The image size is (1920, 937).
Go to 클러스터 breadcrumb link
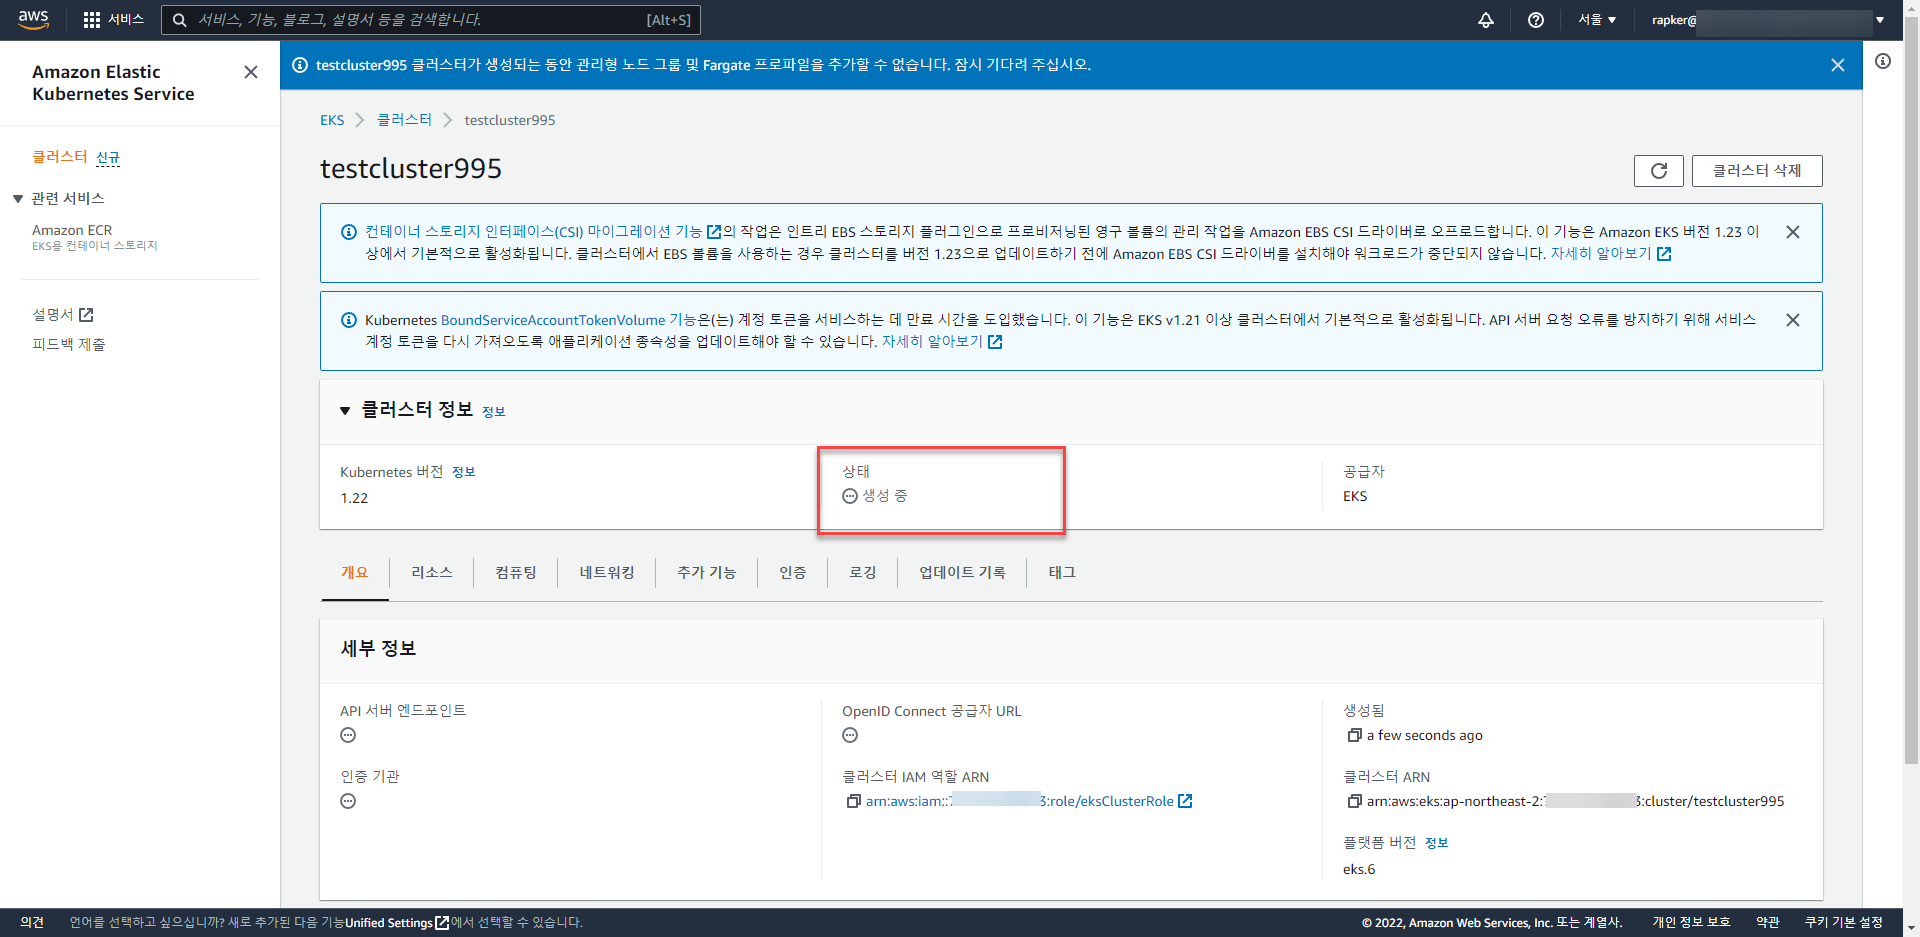pyautogui.click(x=404, y=120)
